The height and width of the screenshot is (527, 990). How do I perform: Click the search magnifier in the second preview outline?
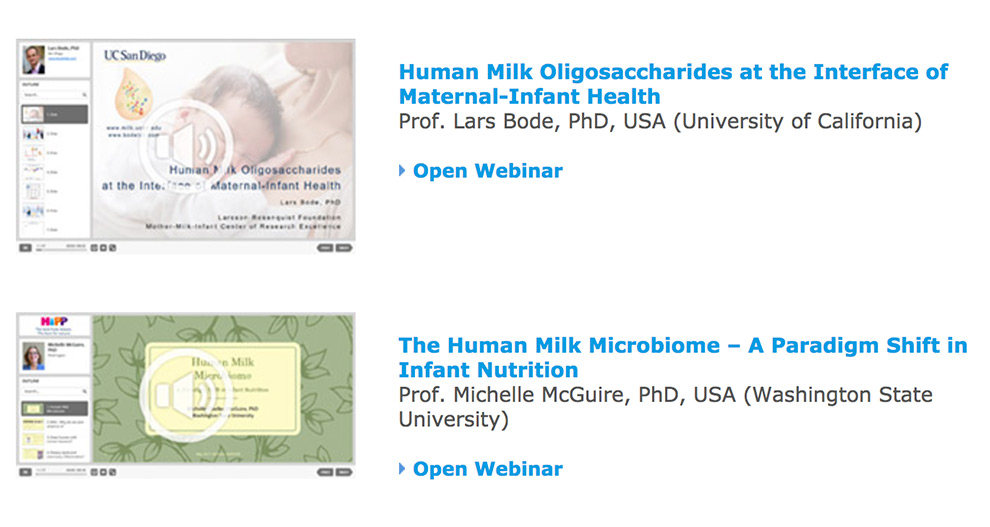pyautogui.click(x=85, y=391)
